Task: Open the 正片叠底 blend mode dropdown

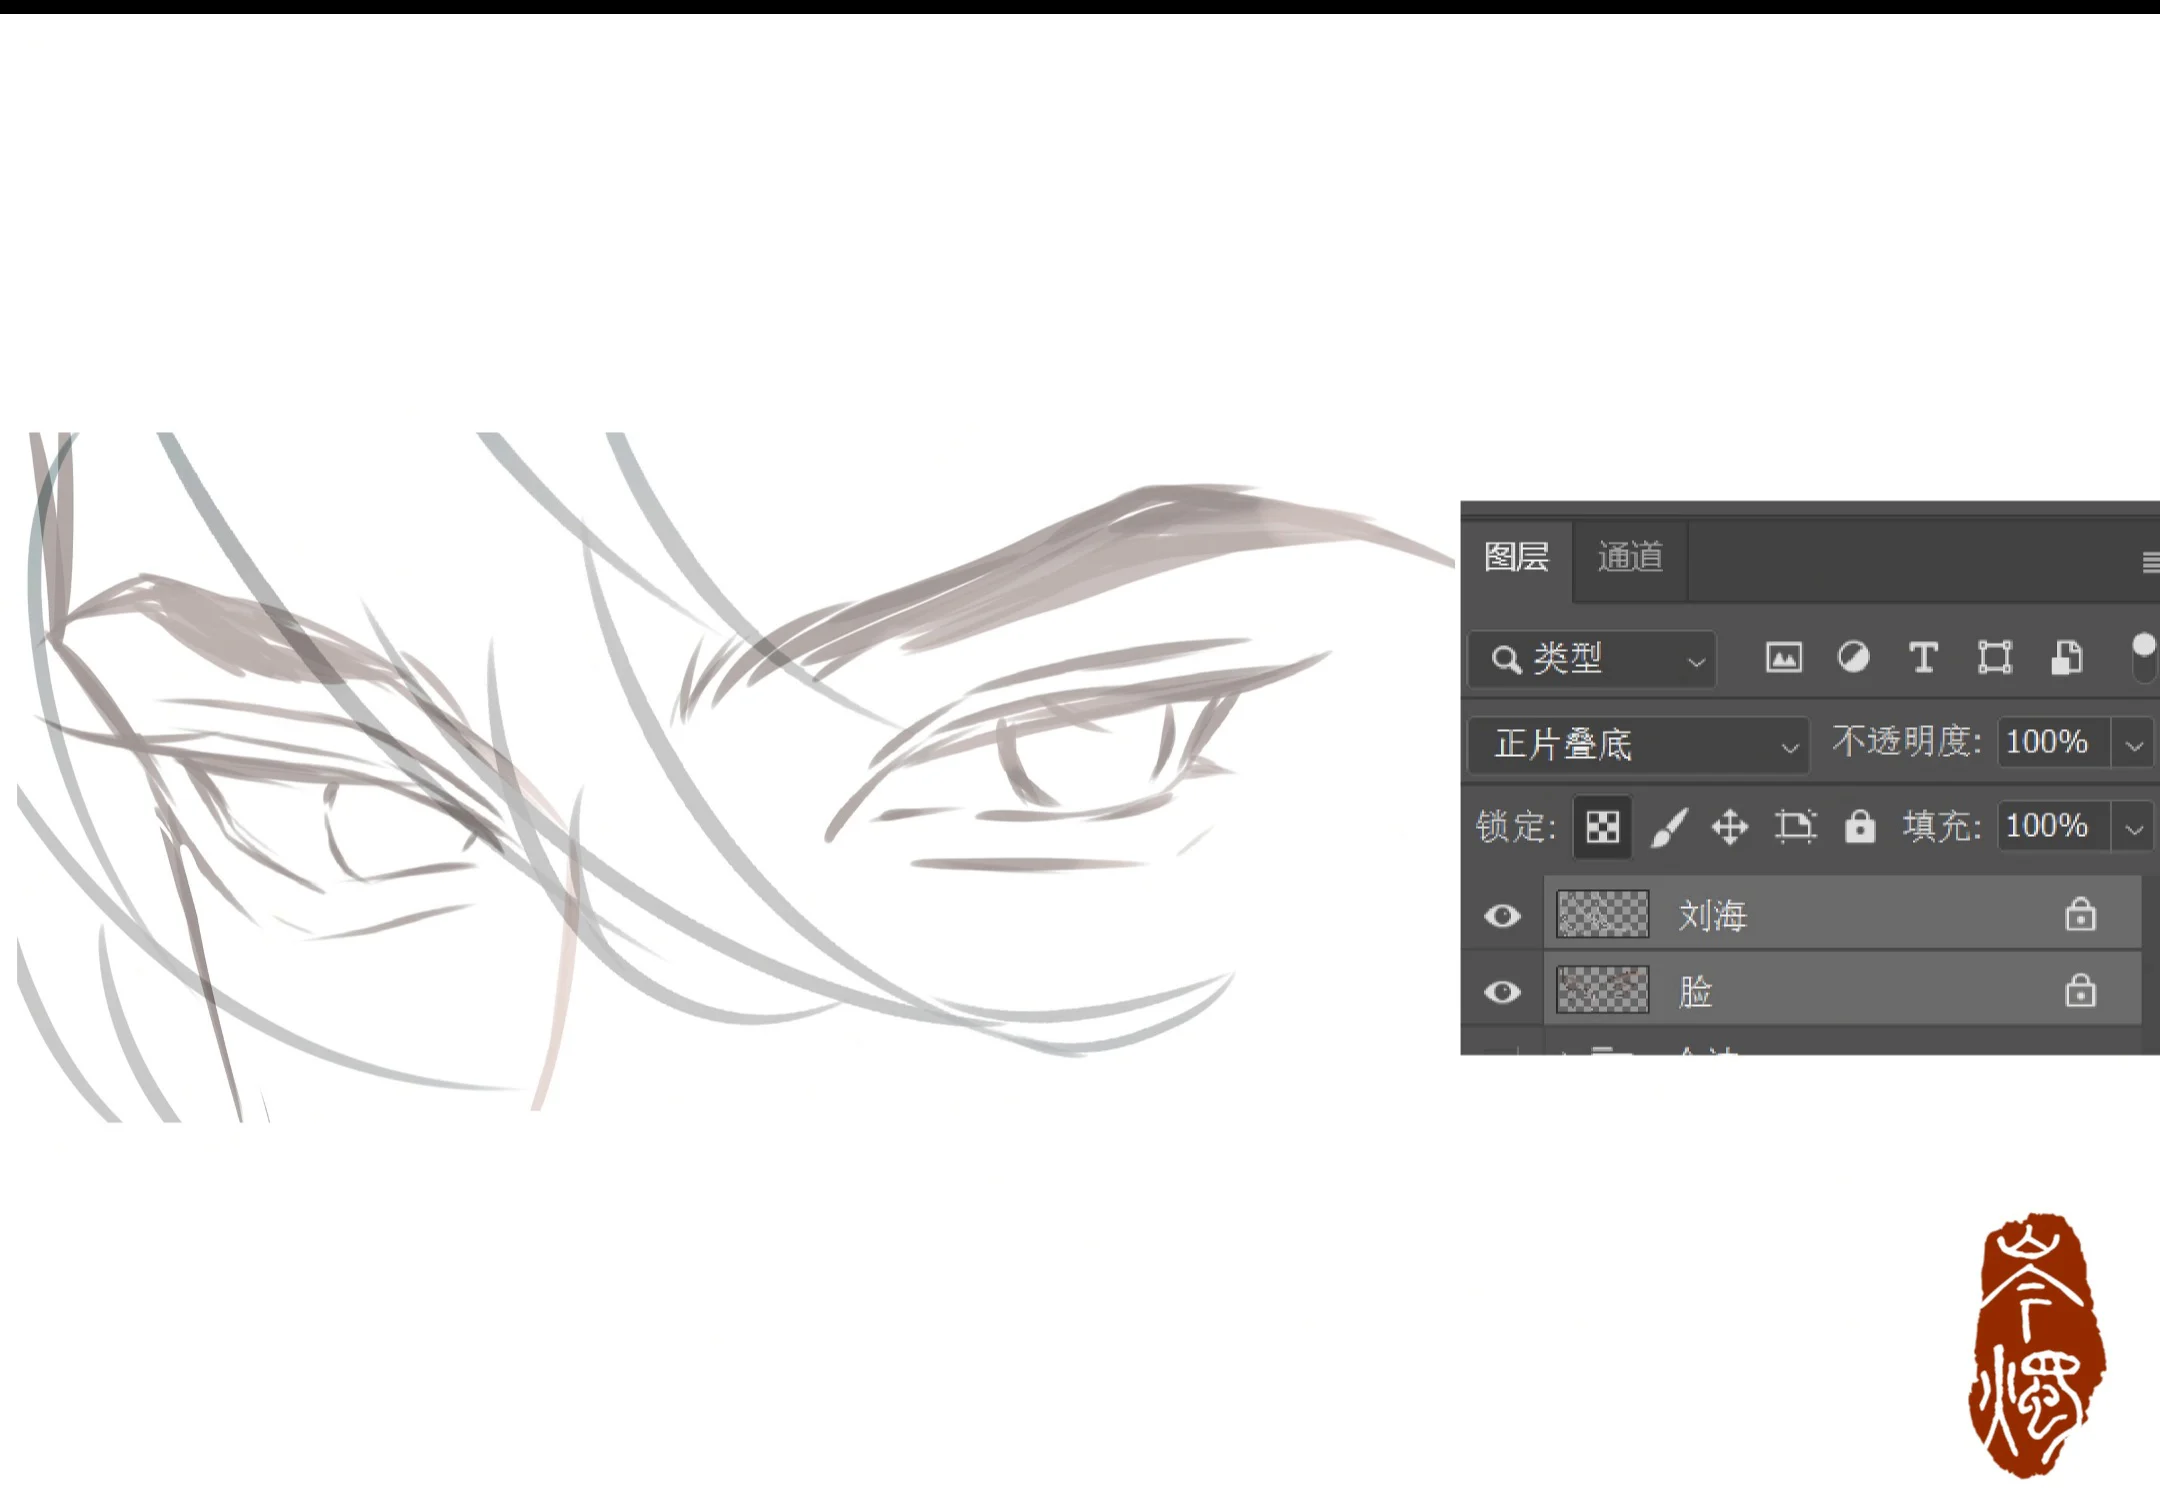Action: (1639, 745)
